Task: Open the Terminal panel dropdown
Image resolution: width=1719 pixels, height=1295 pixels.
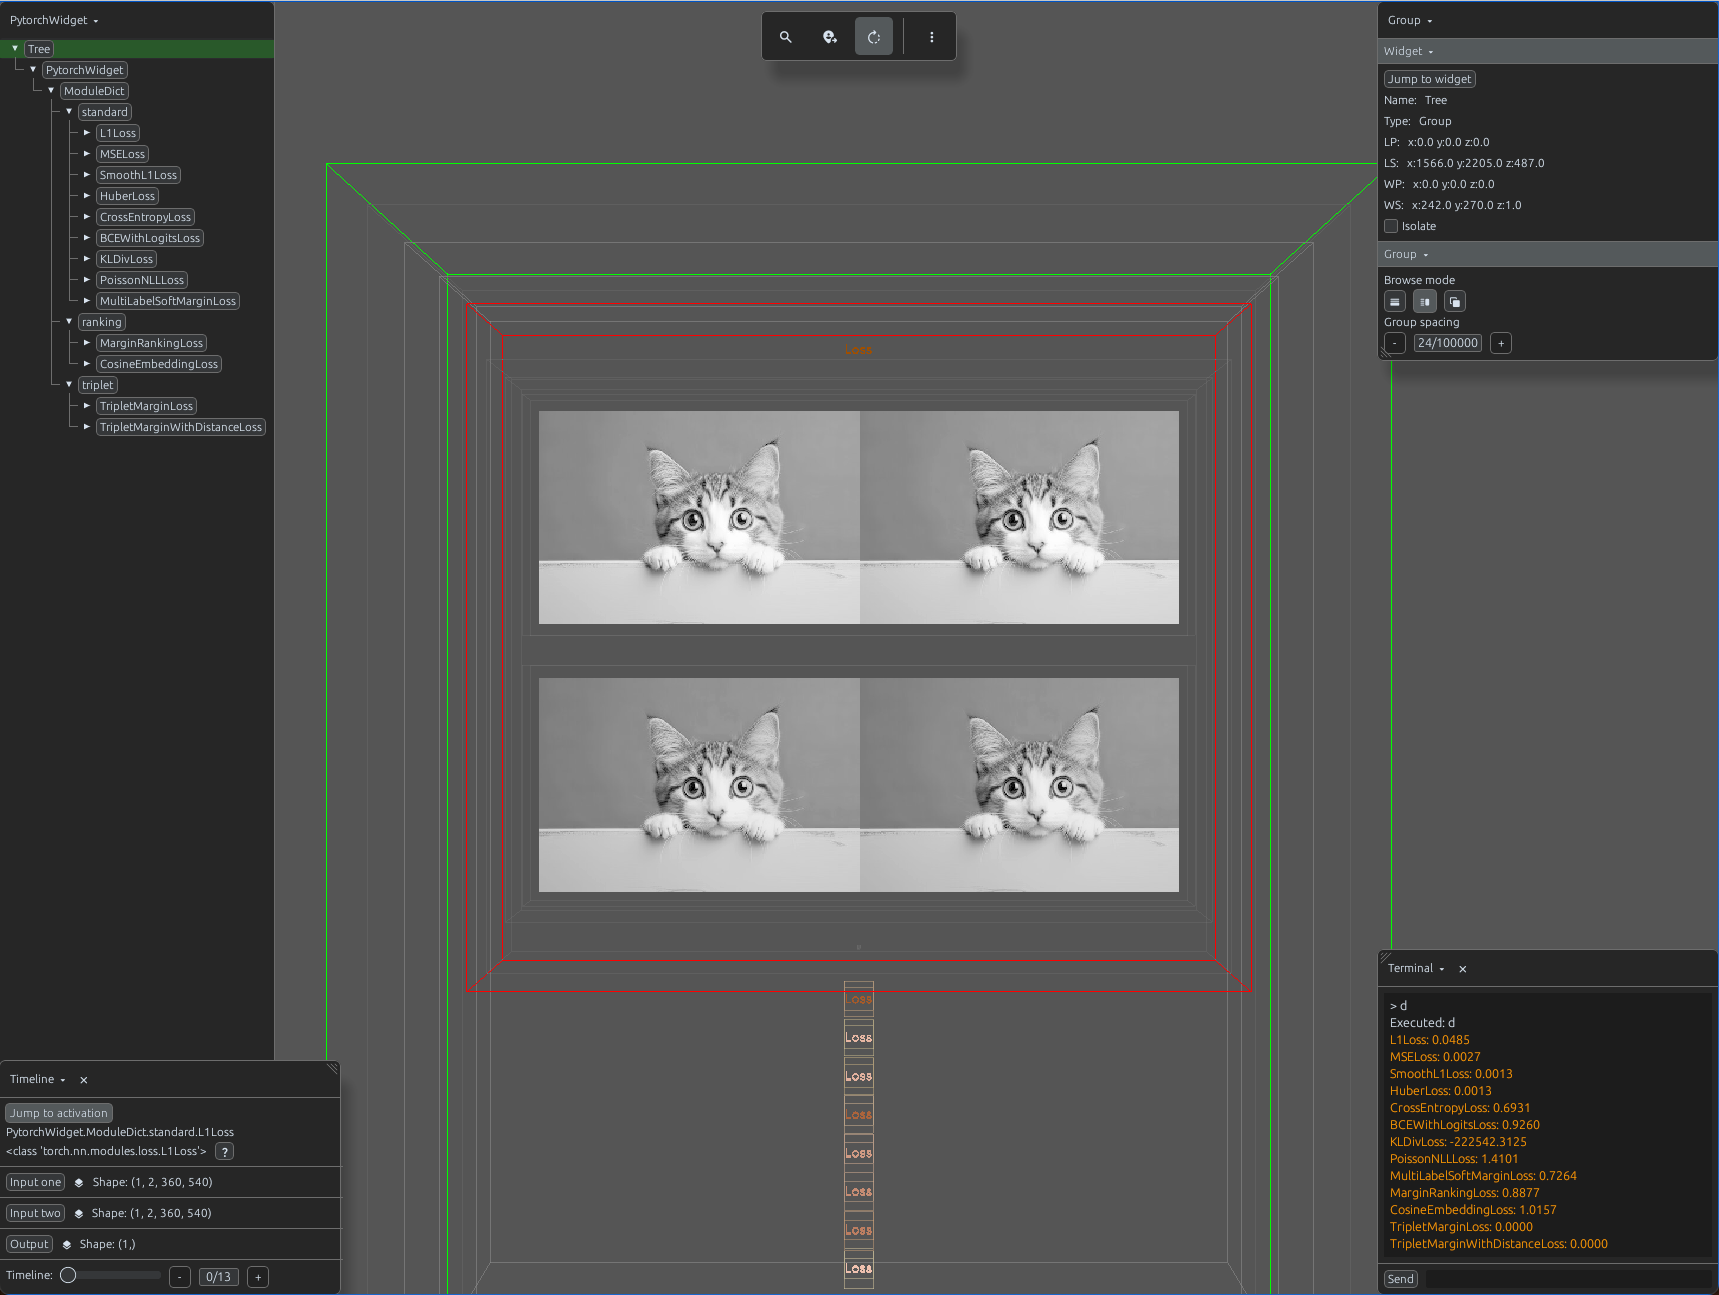Action: (1416, 969)
